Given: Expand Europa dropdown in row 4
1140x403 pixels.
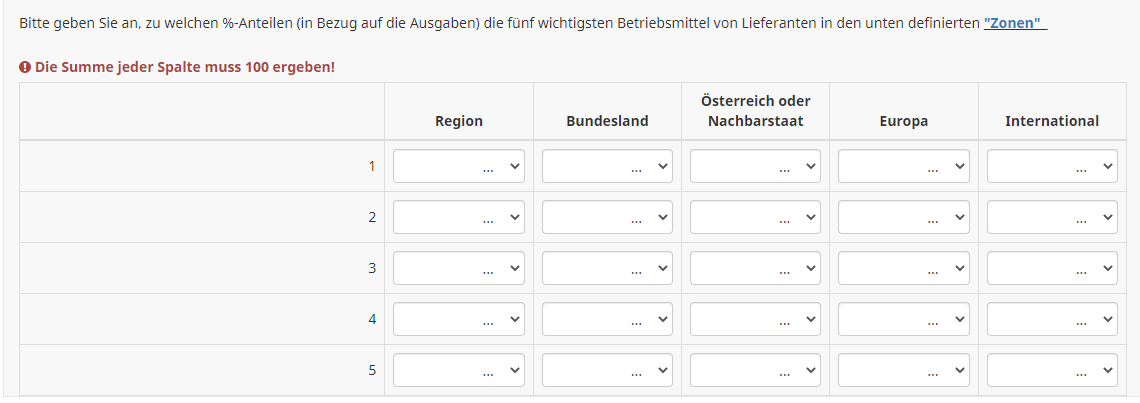Looking at the screenshot, I should (x=903, y=320).
